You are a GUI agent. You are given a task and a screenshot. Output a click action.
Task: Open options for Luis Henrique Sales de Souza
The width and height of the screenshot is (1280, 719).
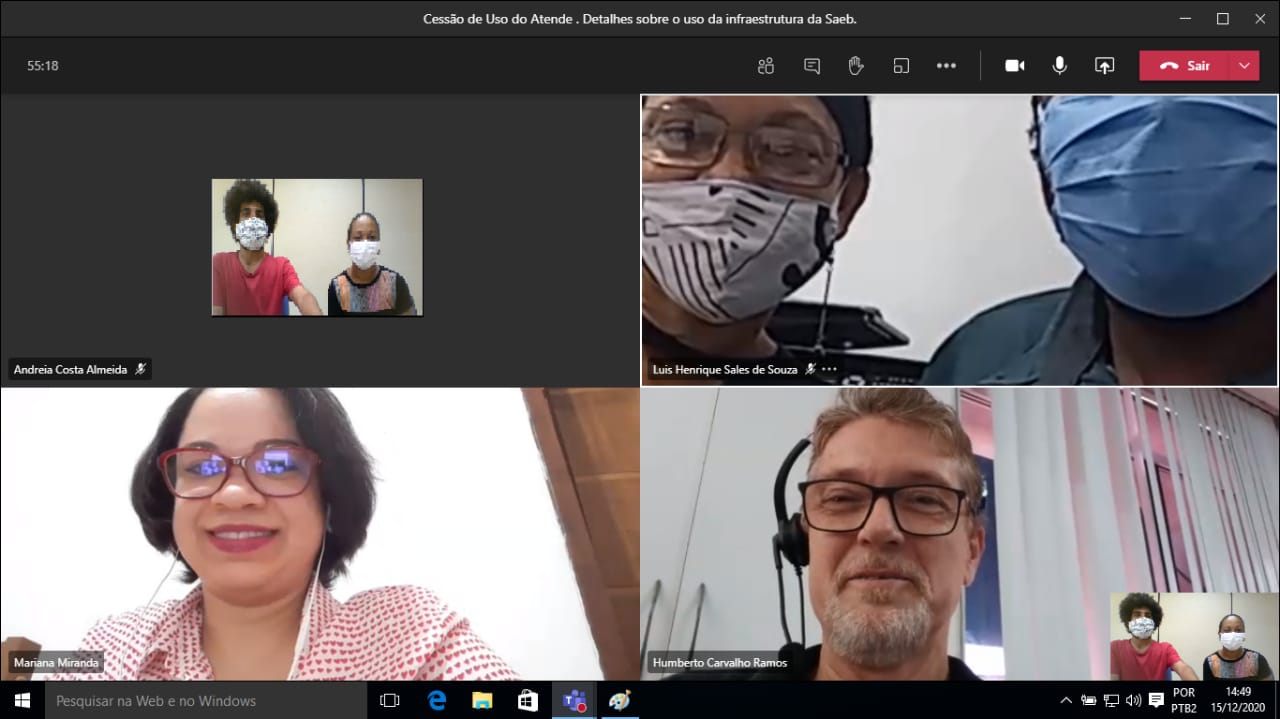[829, 369]
